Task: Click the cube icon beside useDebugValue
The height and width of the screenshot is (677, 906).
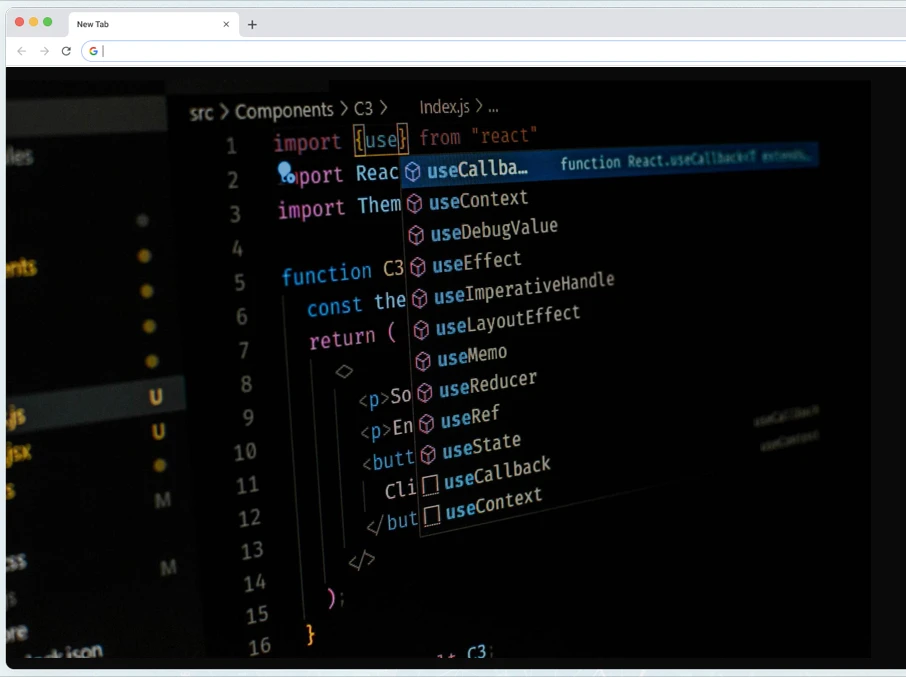Action: point(416,235)
